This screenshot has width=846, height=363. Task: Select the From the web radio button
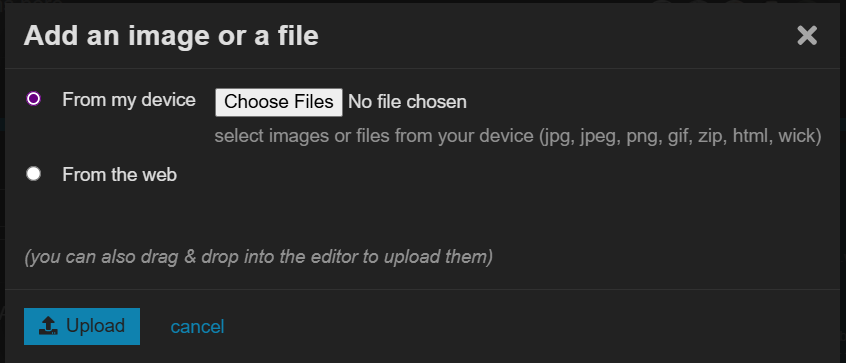(33, 174)
